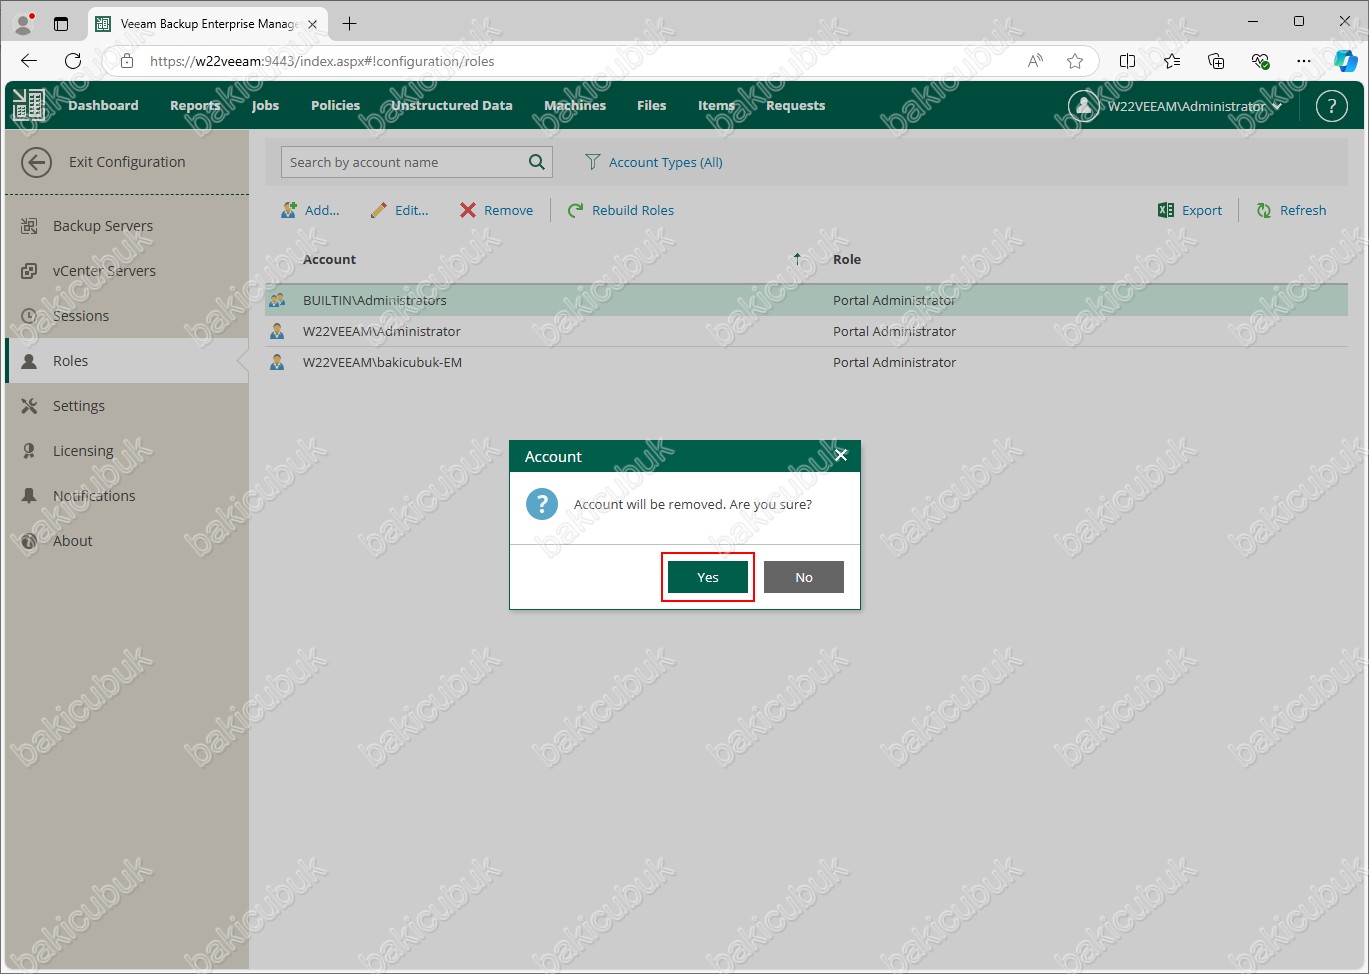Viewport: 1369px width, 974px height.
Task: Click Portal Administrator role of bakicubuk-EM
Action: [x=894, y=362]
